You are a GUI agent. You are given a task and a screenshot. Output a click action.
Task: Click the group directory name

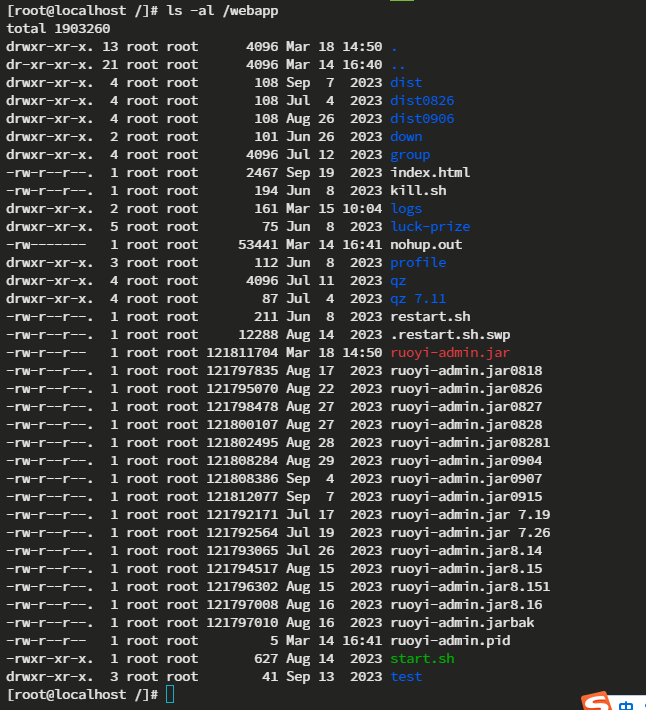410,154
